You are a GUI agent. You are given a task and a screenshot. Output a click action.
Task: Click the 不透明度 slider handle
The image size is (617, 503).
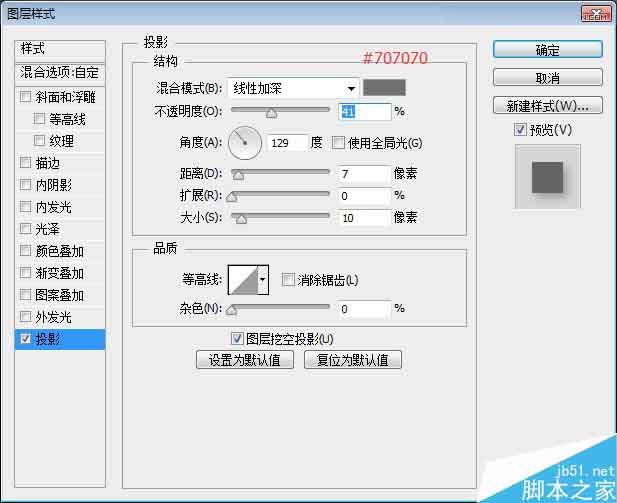point(271,113)
